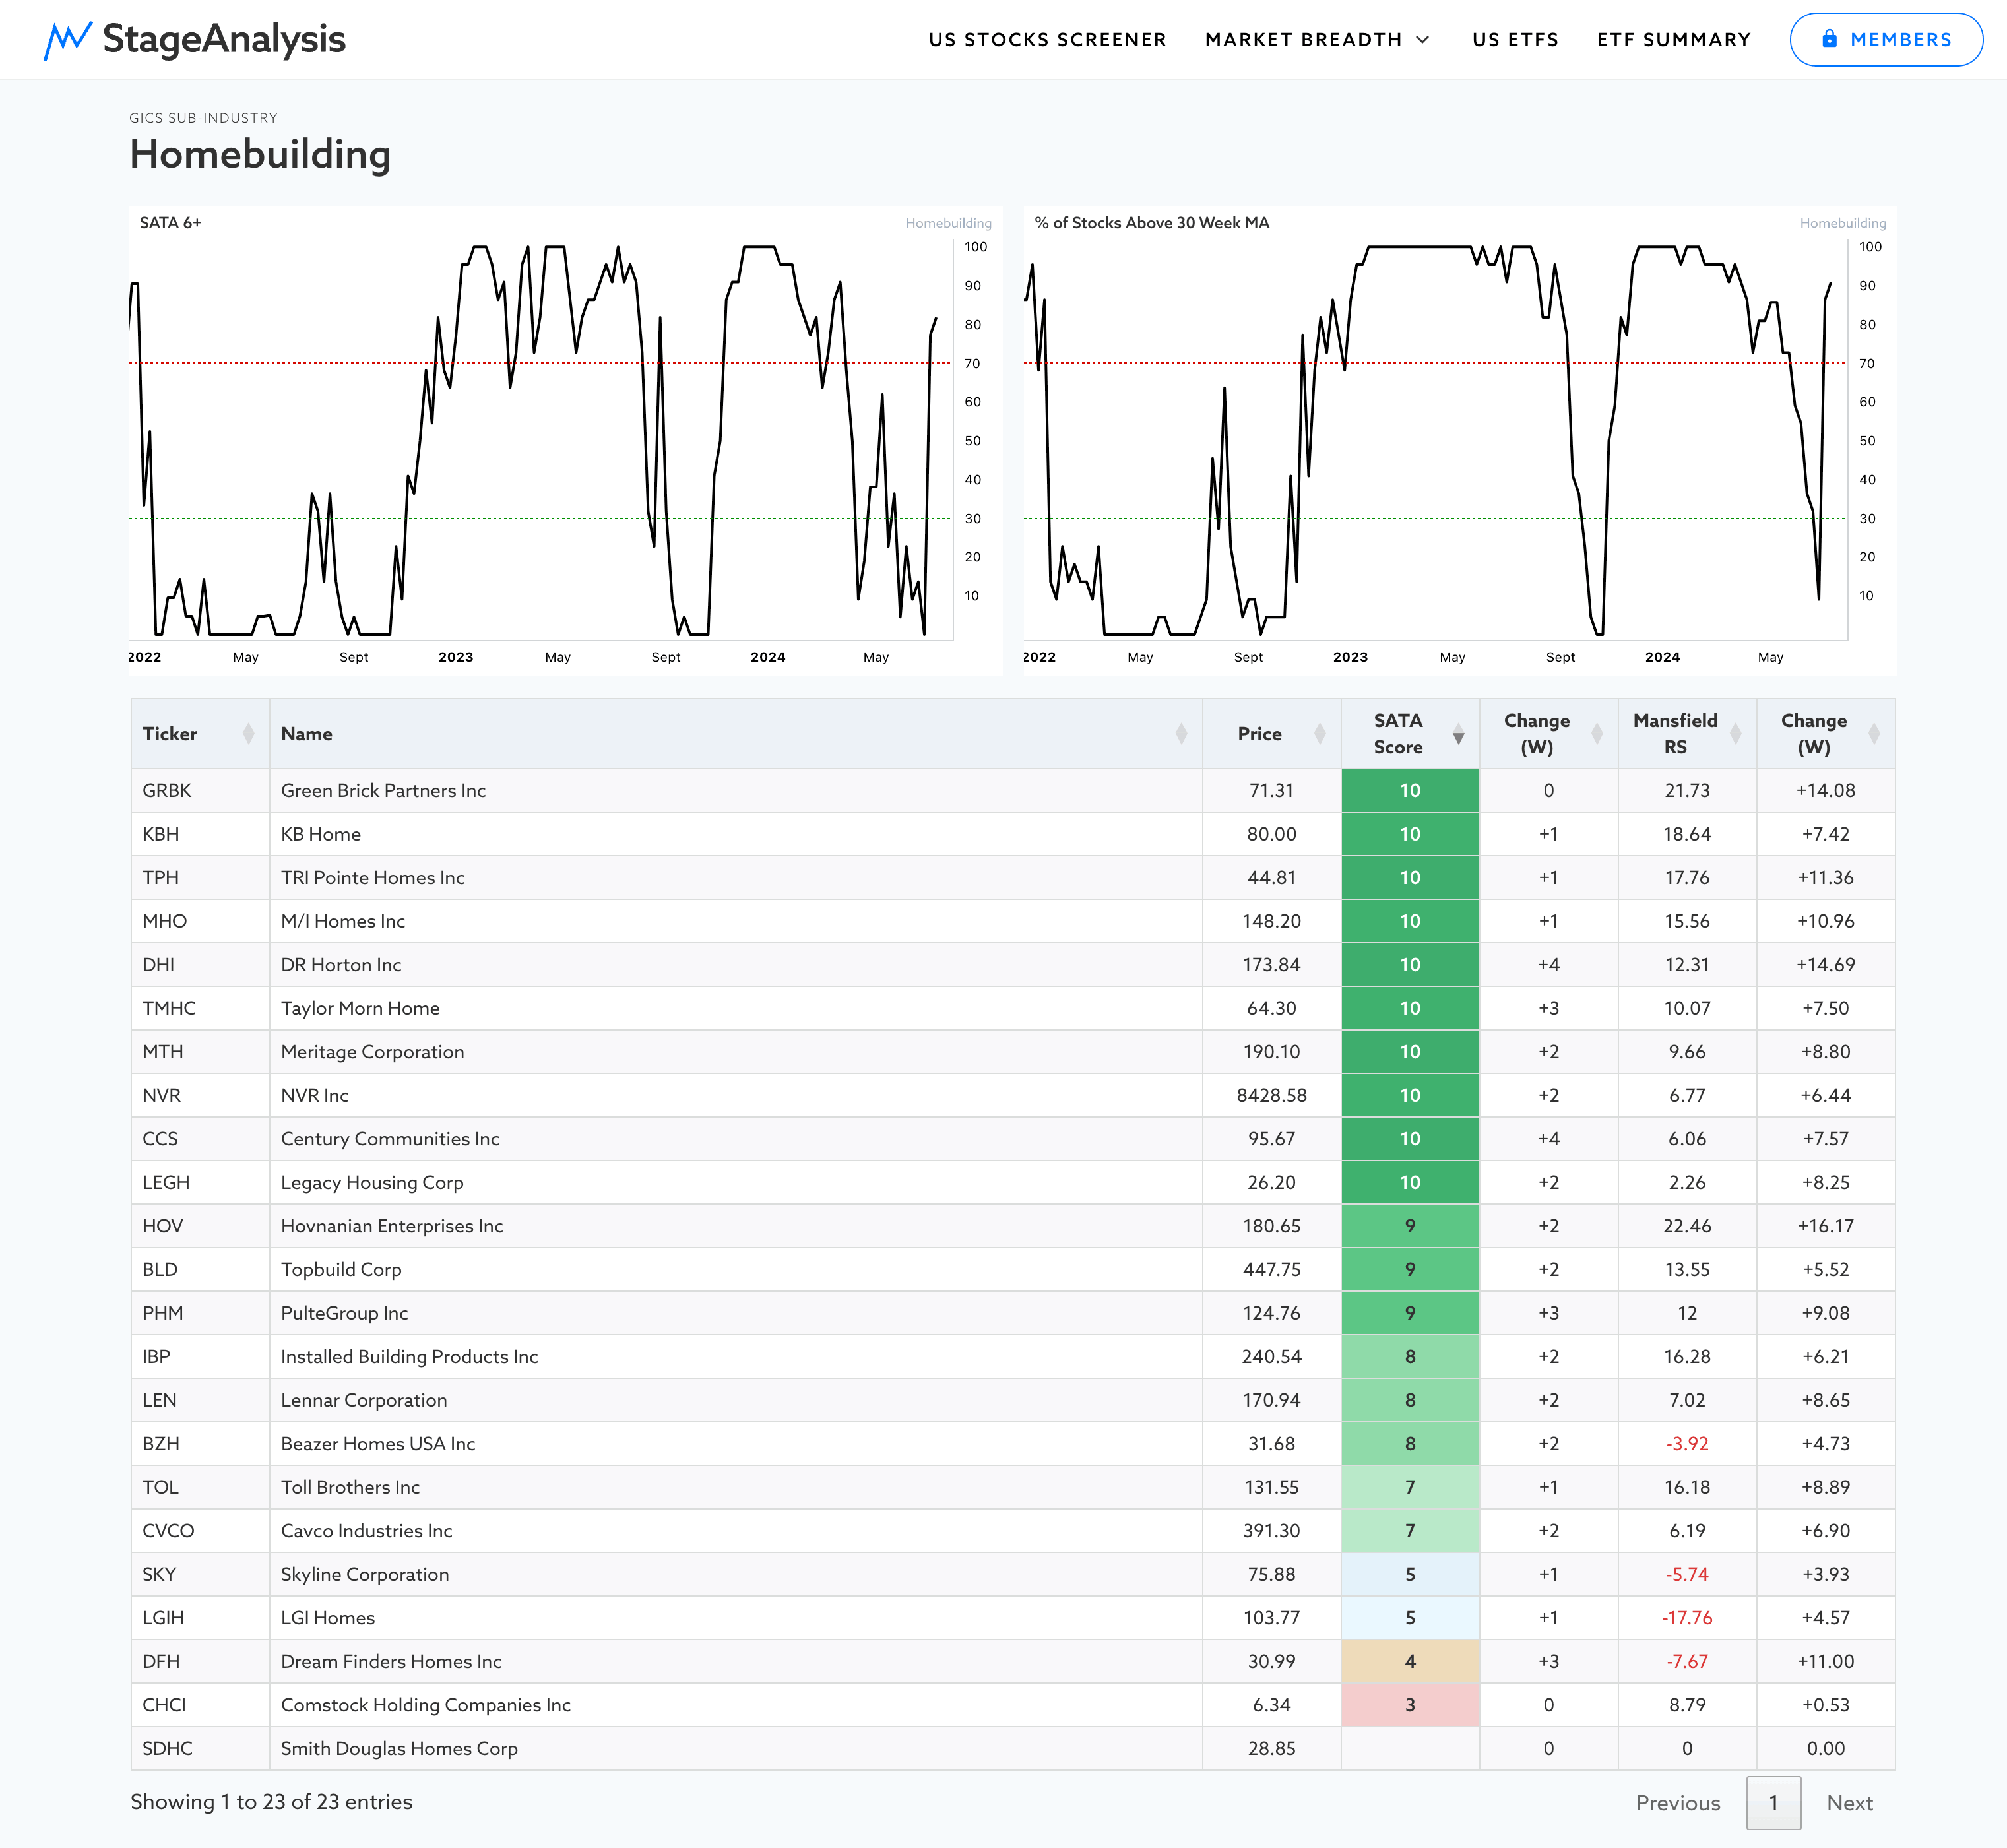Click LGIH Mansfield RS -17.76
2007x1848 pixels.
click(1687, 1618)
